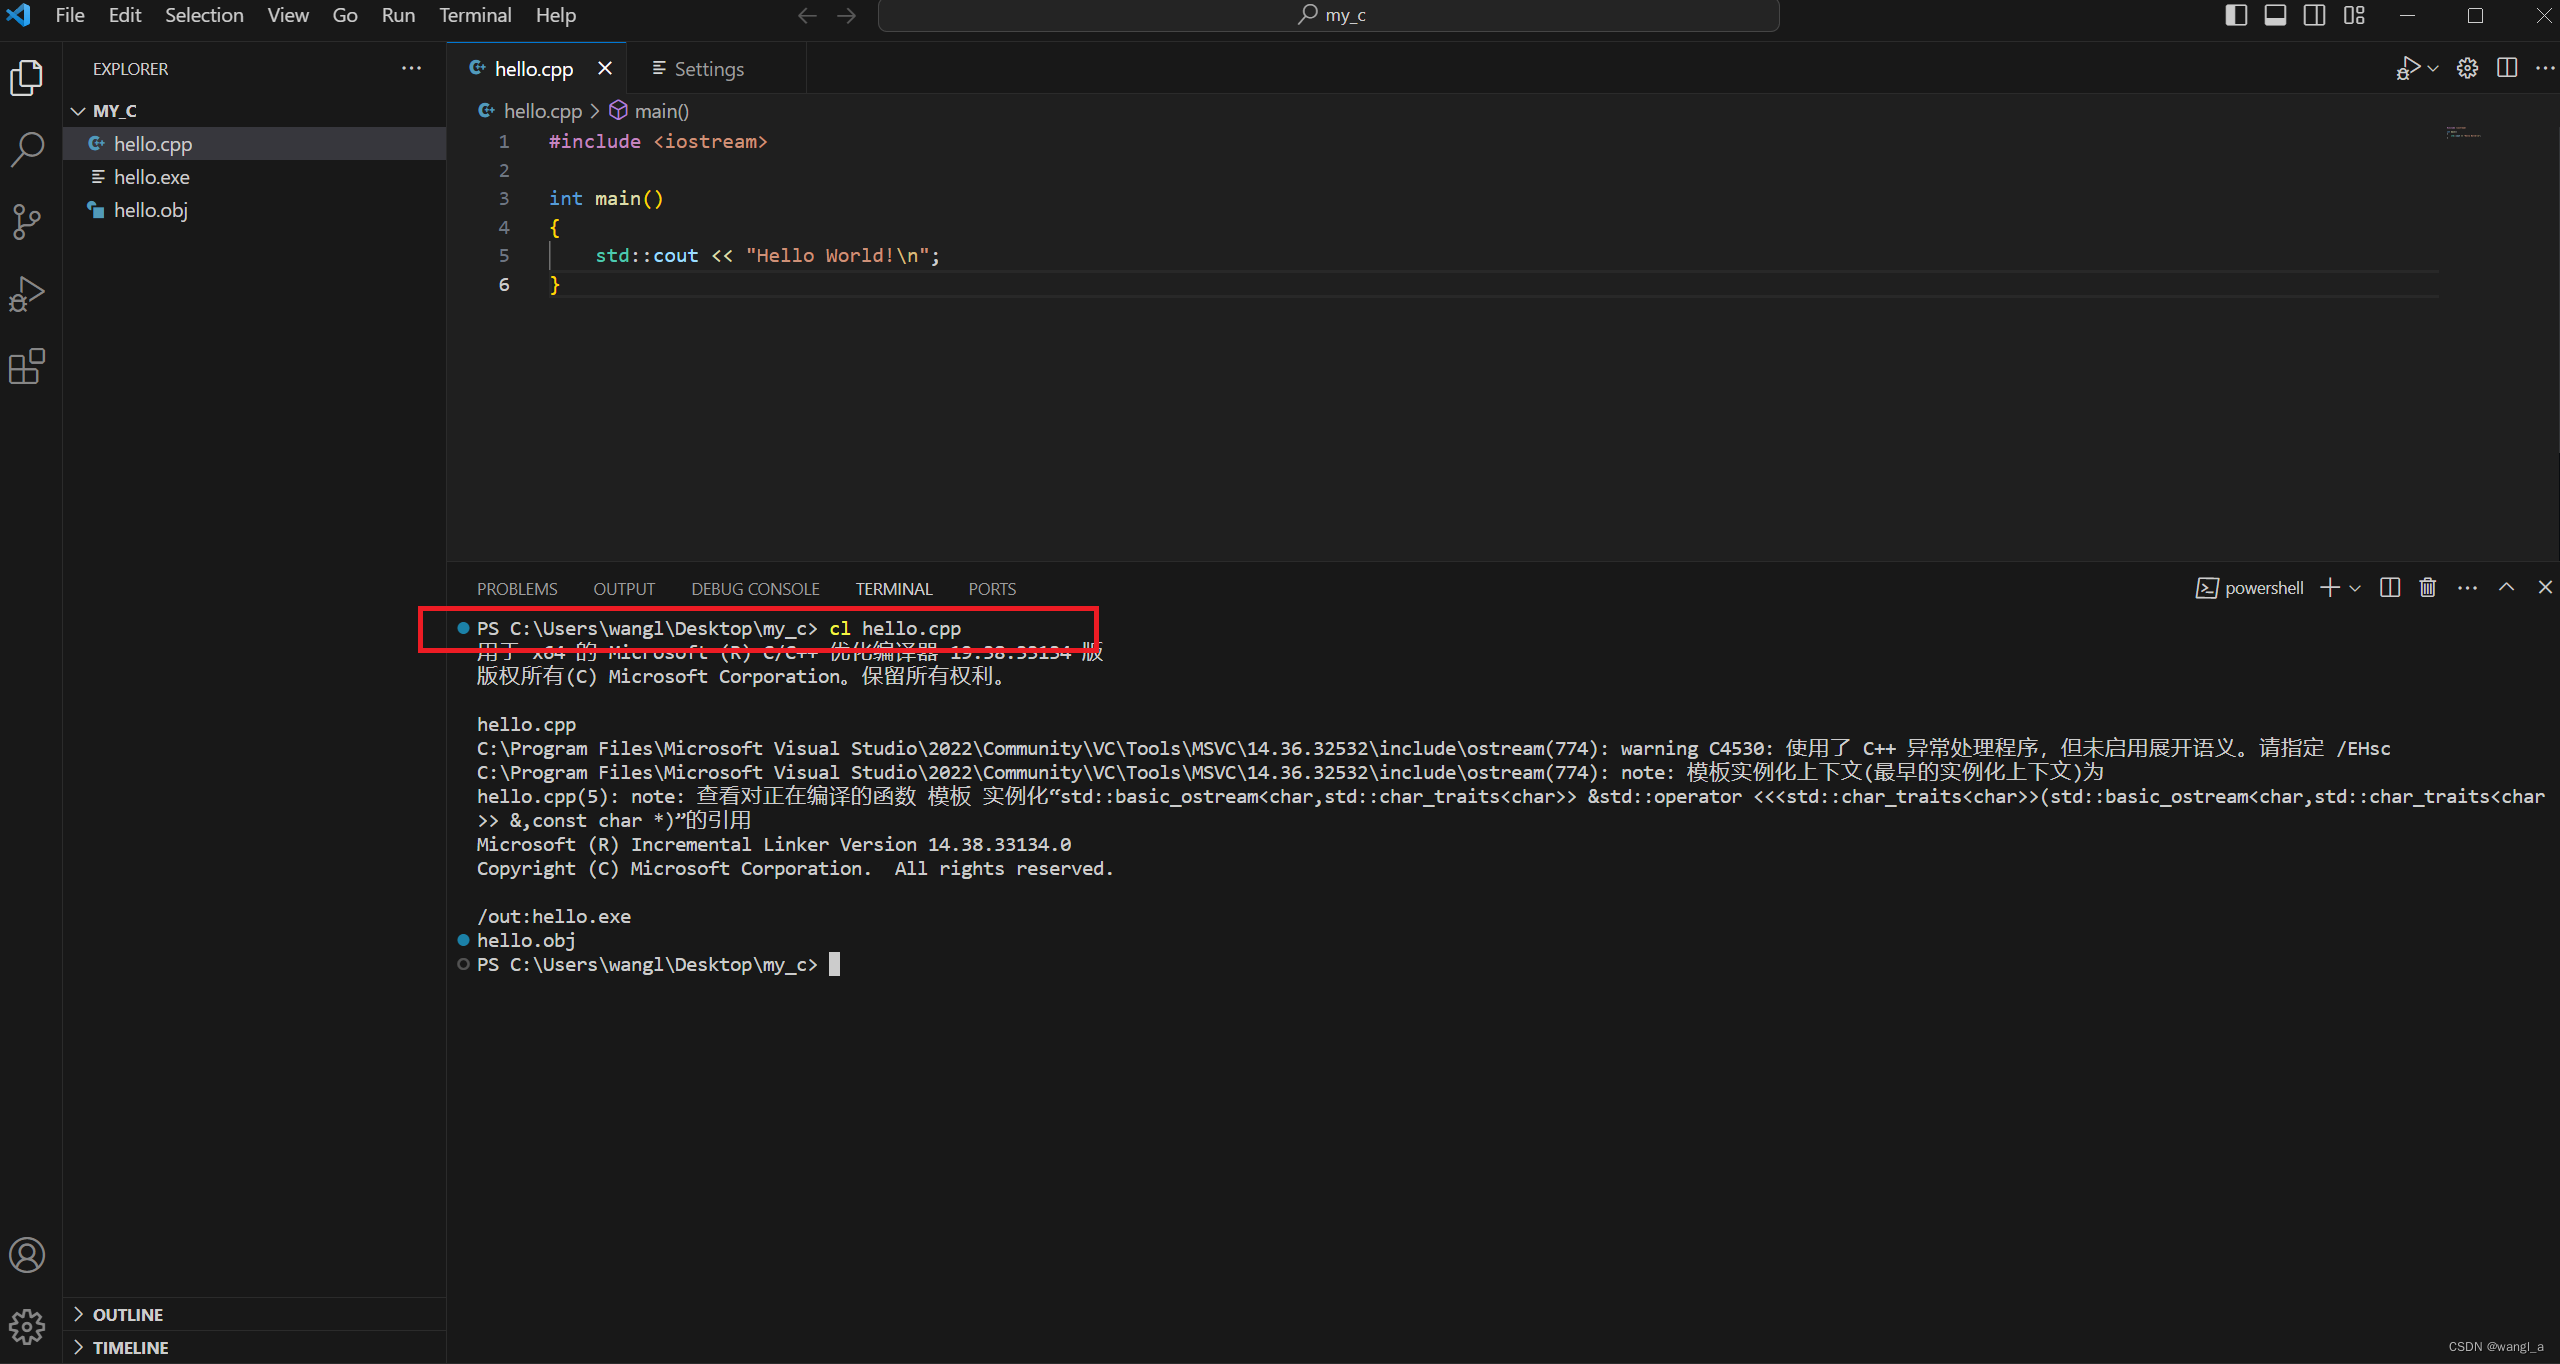This screenshot has height=1364, width=2560.
Task: Go forward with the navigation arrow
Action: click(x=846, y=15)
